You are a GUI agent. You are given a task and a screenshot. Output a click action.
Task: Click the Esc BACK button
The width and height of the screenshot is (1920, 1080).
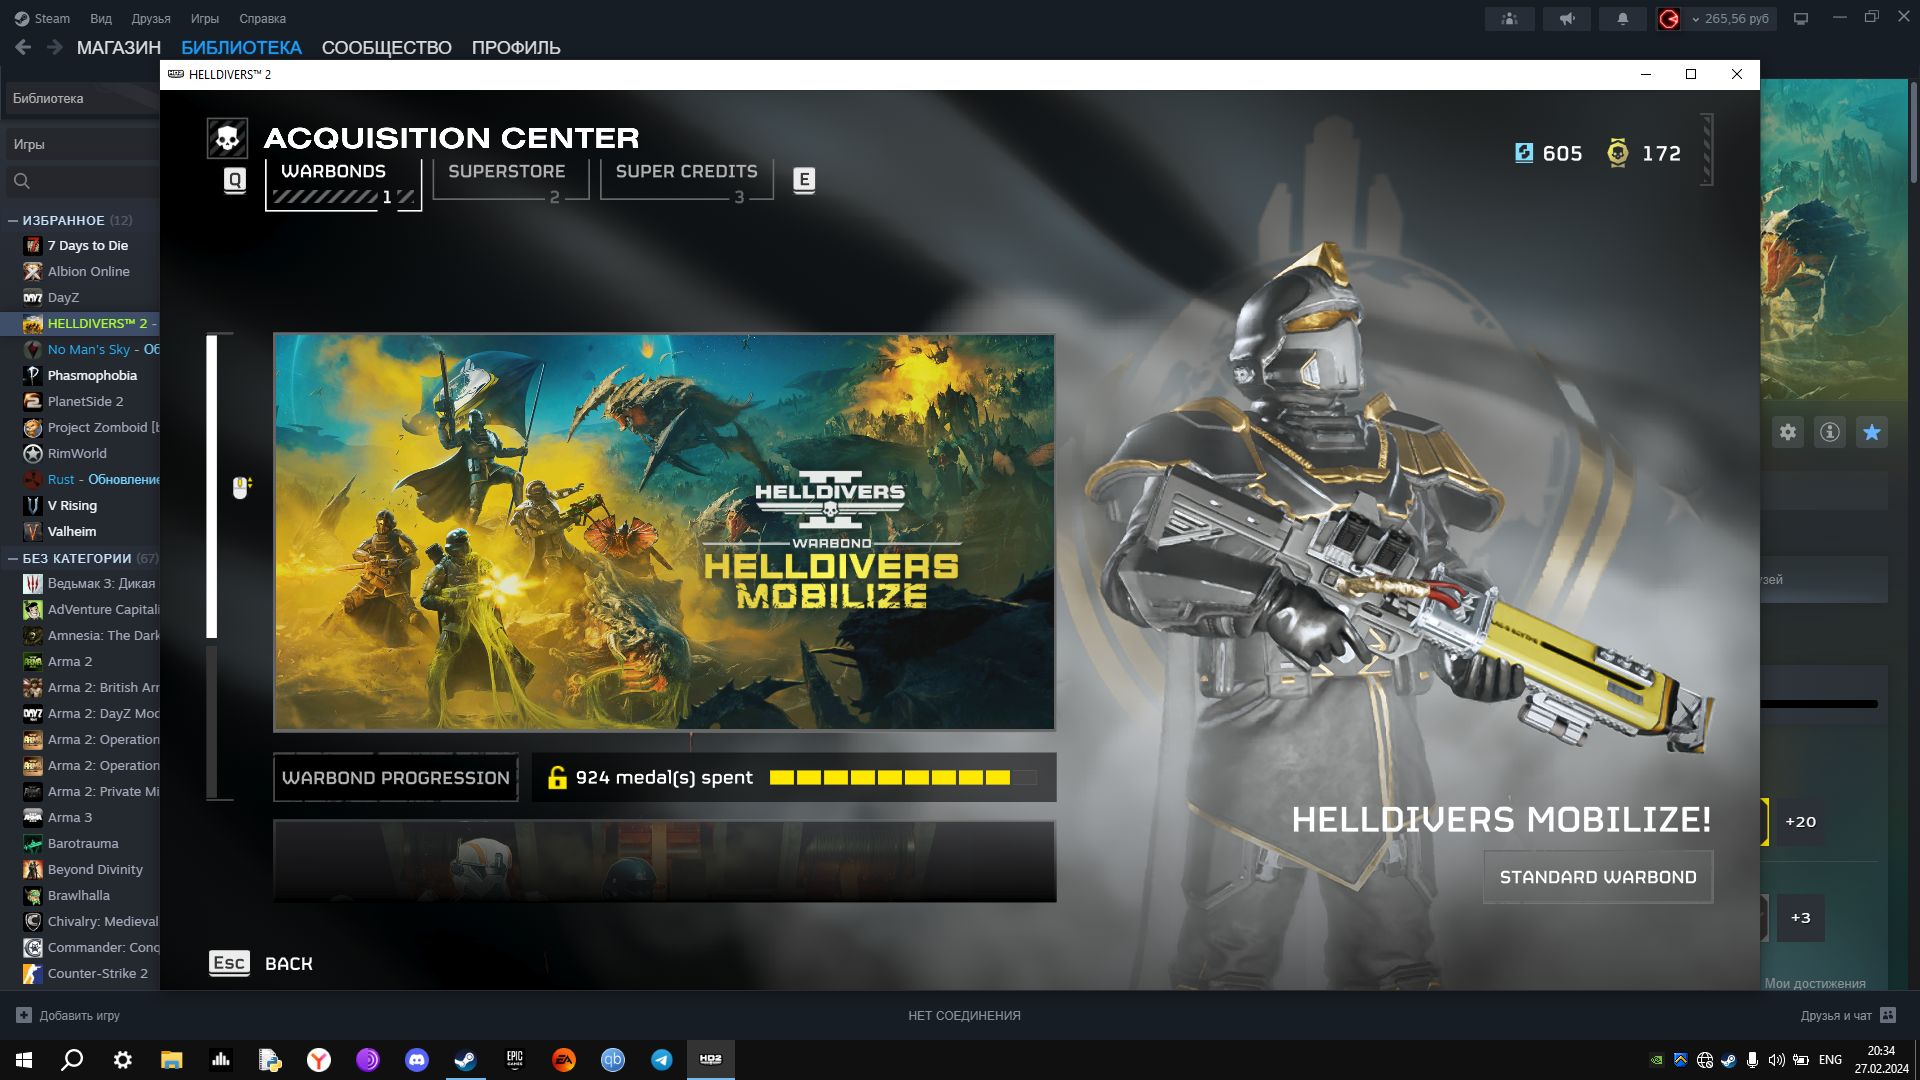click(x=261, y=963)
